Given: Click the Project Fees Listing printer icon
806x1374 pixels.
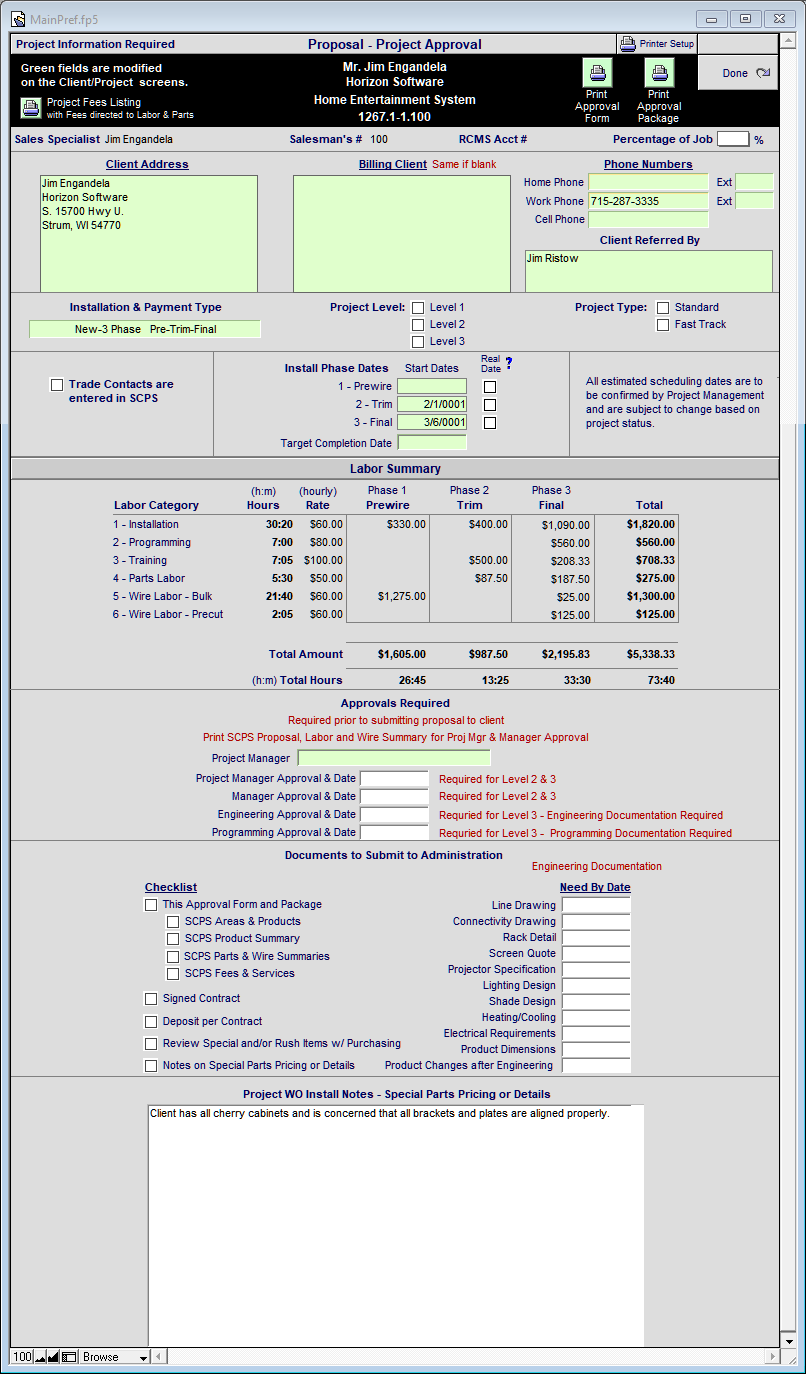Looking at the screenshot, I should (30, 108).
